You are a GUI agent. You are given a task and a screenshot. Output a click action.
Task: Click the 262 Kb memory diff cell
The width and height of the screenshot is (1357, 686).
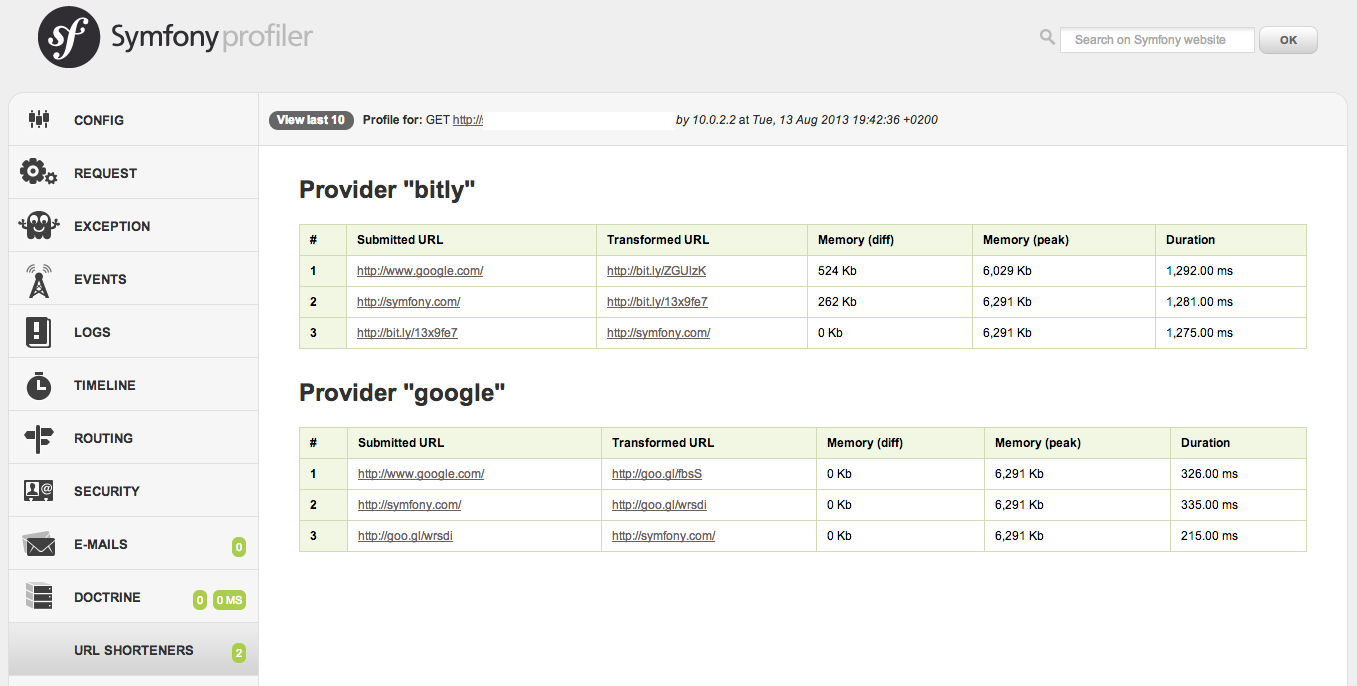[x=889, y=302]
